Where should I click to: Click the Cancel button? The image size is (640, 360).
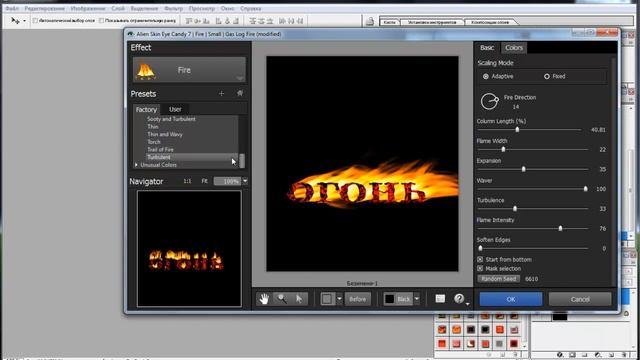pyautogui.click(x=580, y=299)
